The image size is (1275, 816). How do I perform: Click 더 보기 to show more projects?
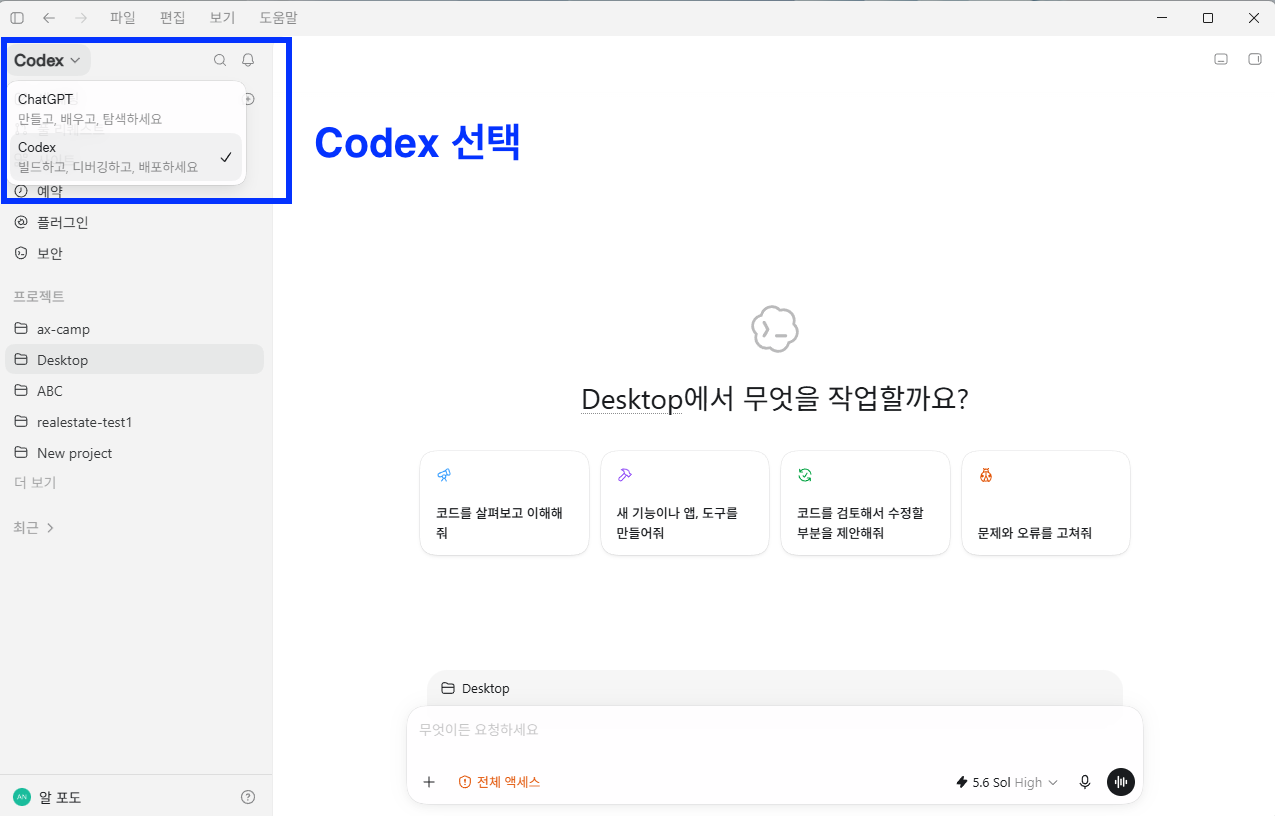point(35,483)
